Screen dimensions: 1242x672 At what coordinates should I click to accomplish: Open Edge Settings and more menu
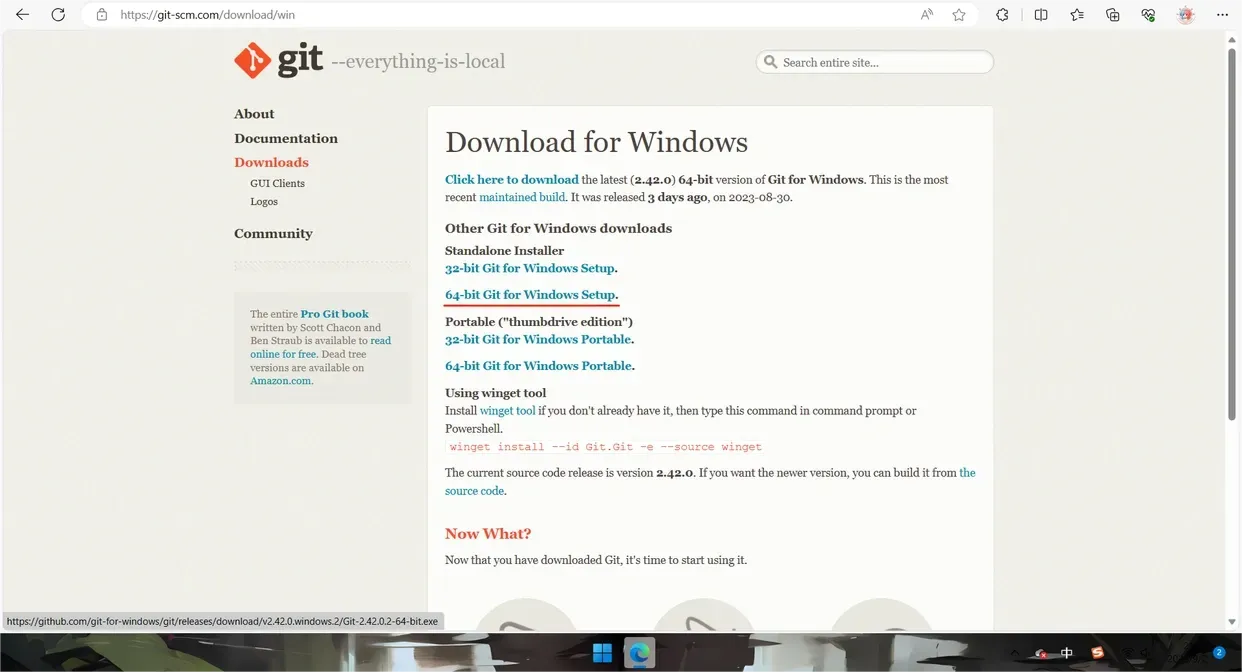pyautogui.click(x=1222, y=15)
